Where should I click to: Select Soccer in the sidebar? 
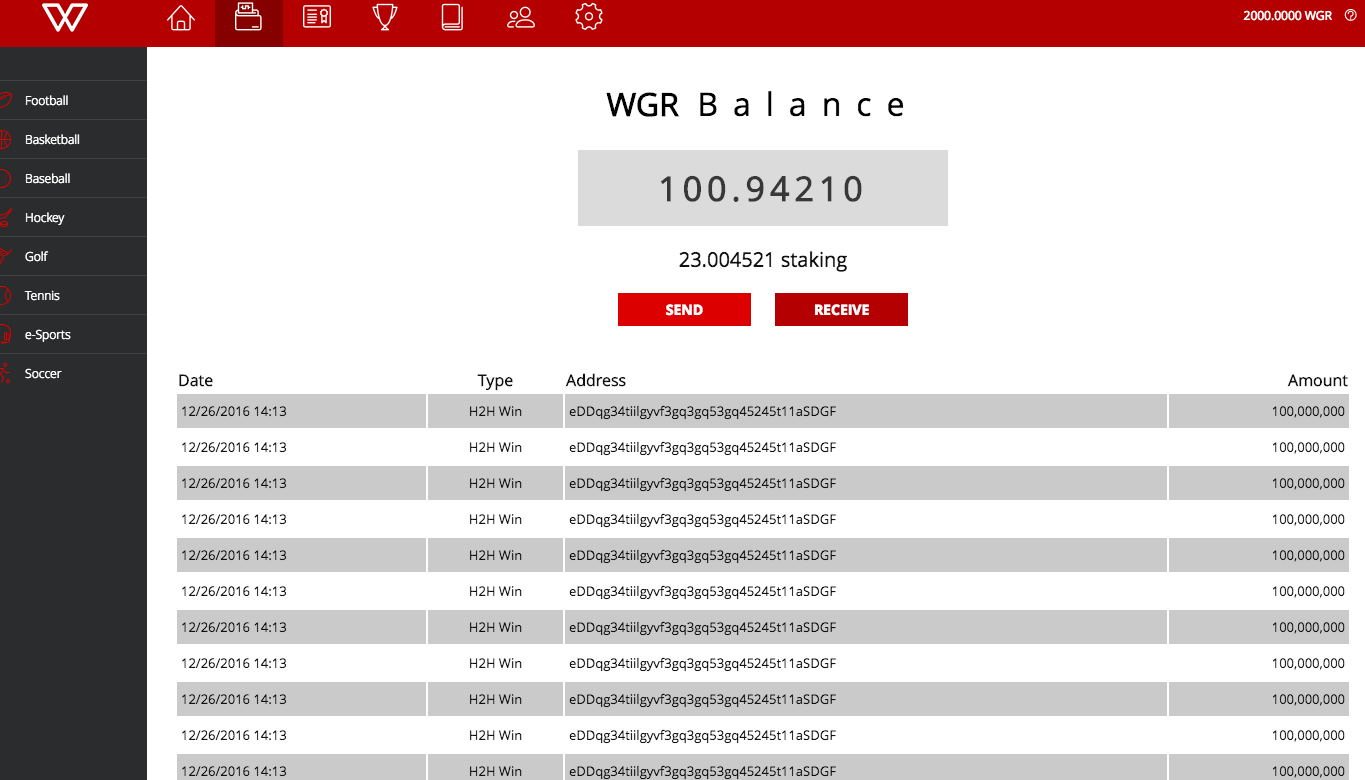[x=73, y=373]
